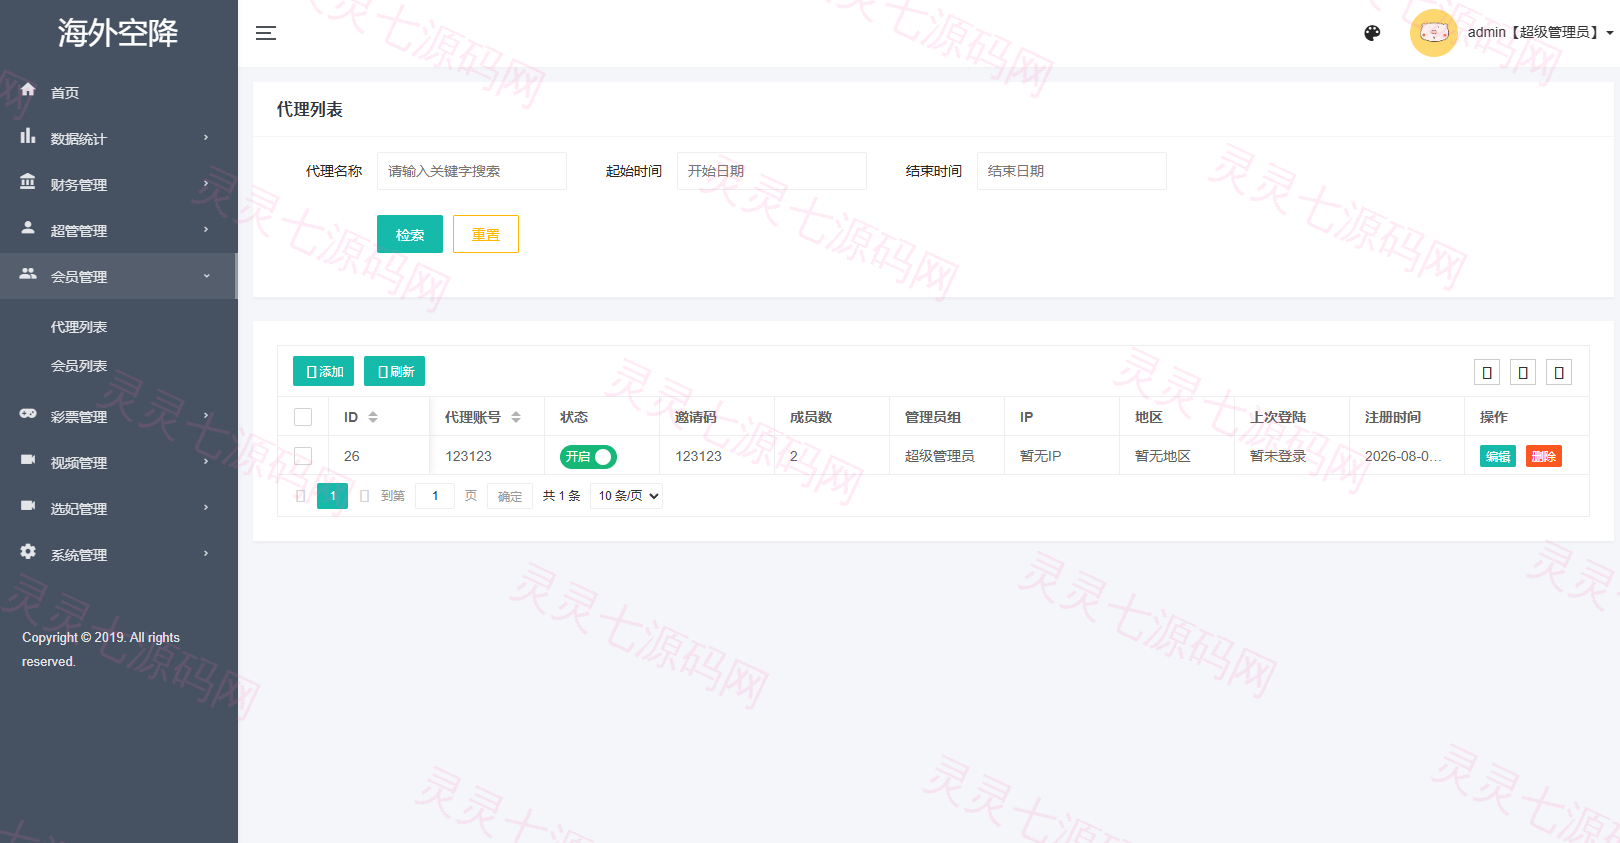Viewport: 1620px width, 843px height.
Task: Click the 会员管理 group icon
Action: pyautogui.click(x=28, y=273)
